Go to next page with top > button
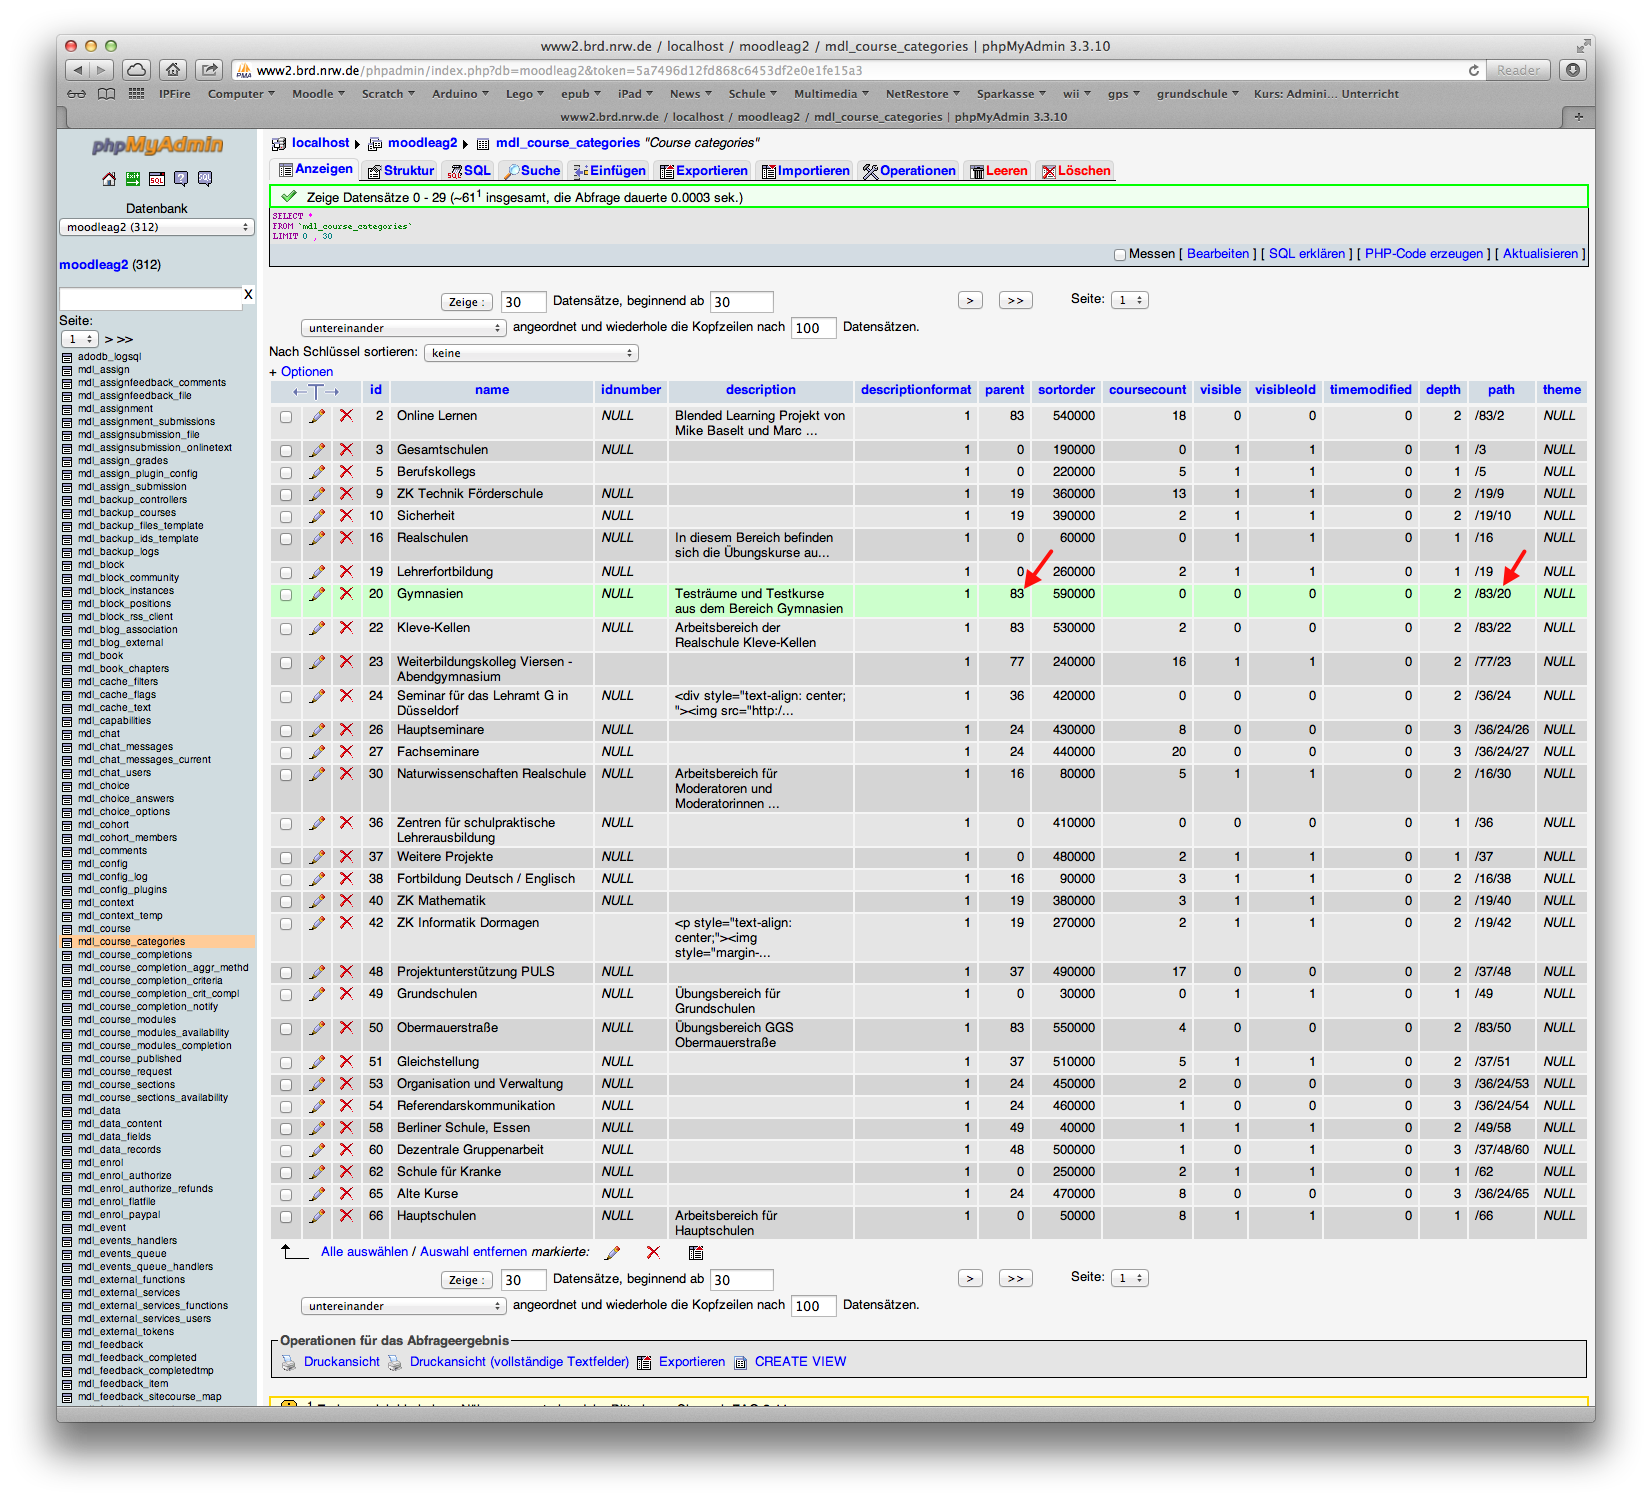 970,300
